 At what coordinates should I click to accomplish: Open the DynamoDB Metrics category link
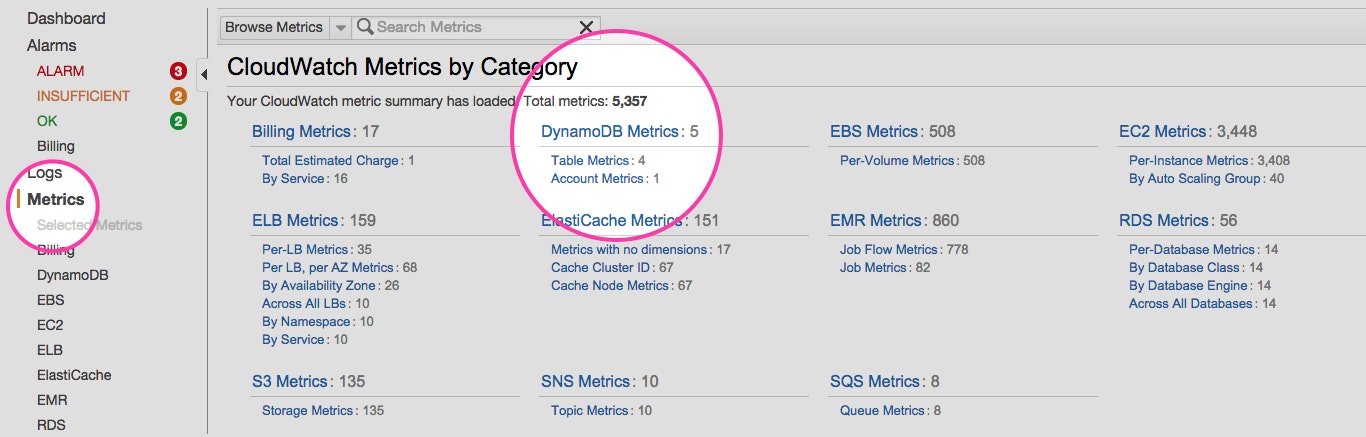tap(610, 131)
